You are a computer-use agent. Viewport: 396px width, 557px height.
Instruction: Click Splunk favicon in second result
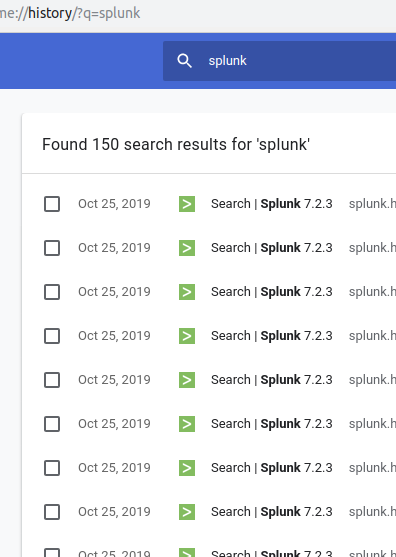187,248
